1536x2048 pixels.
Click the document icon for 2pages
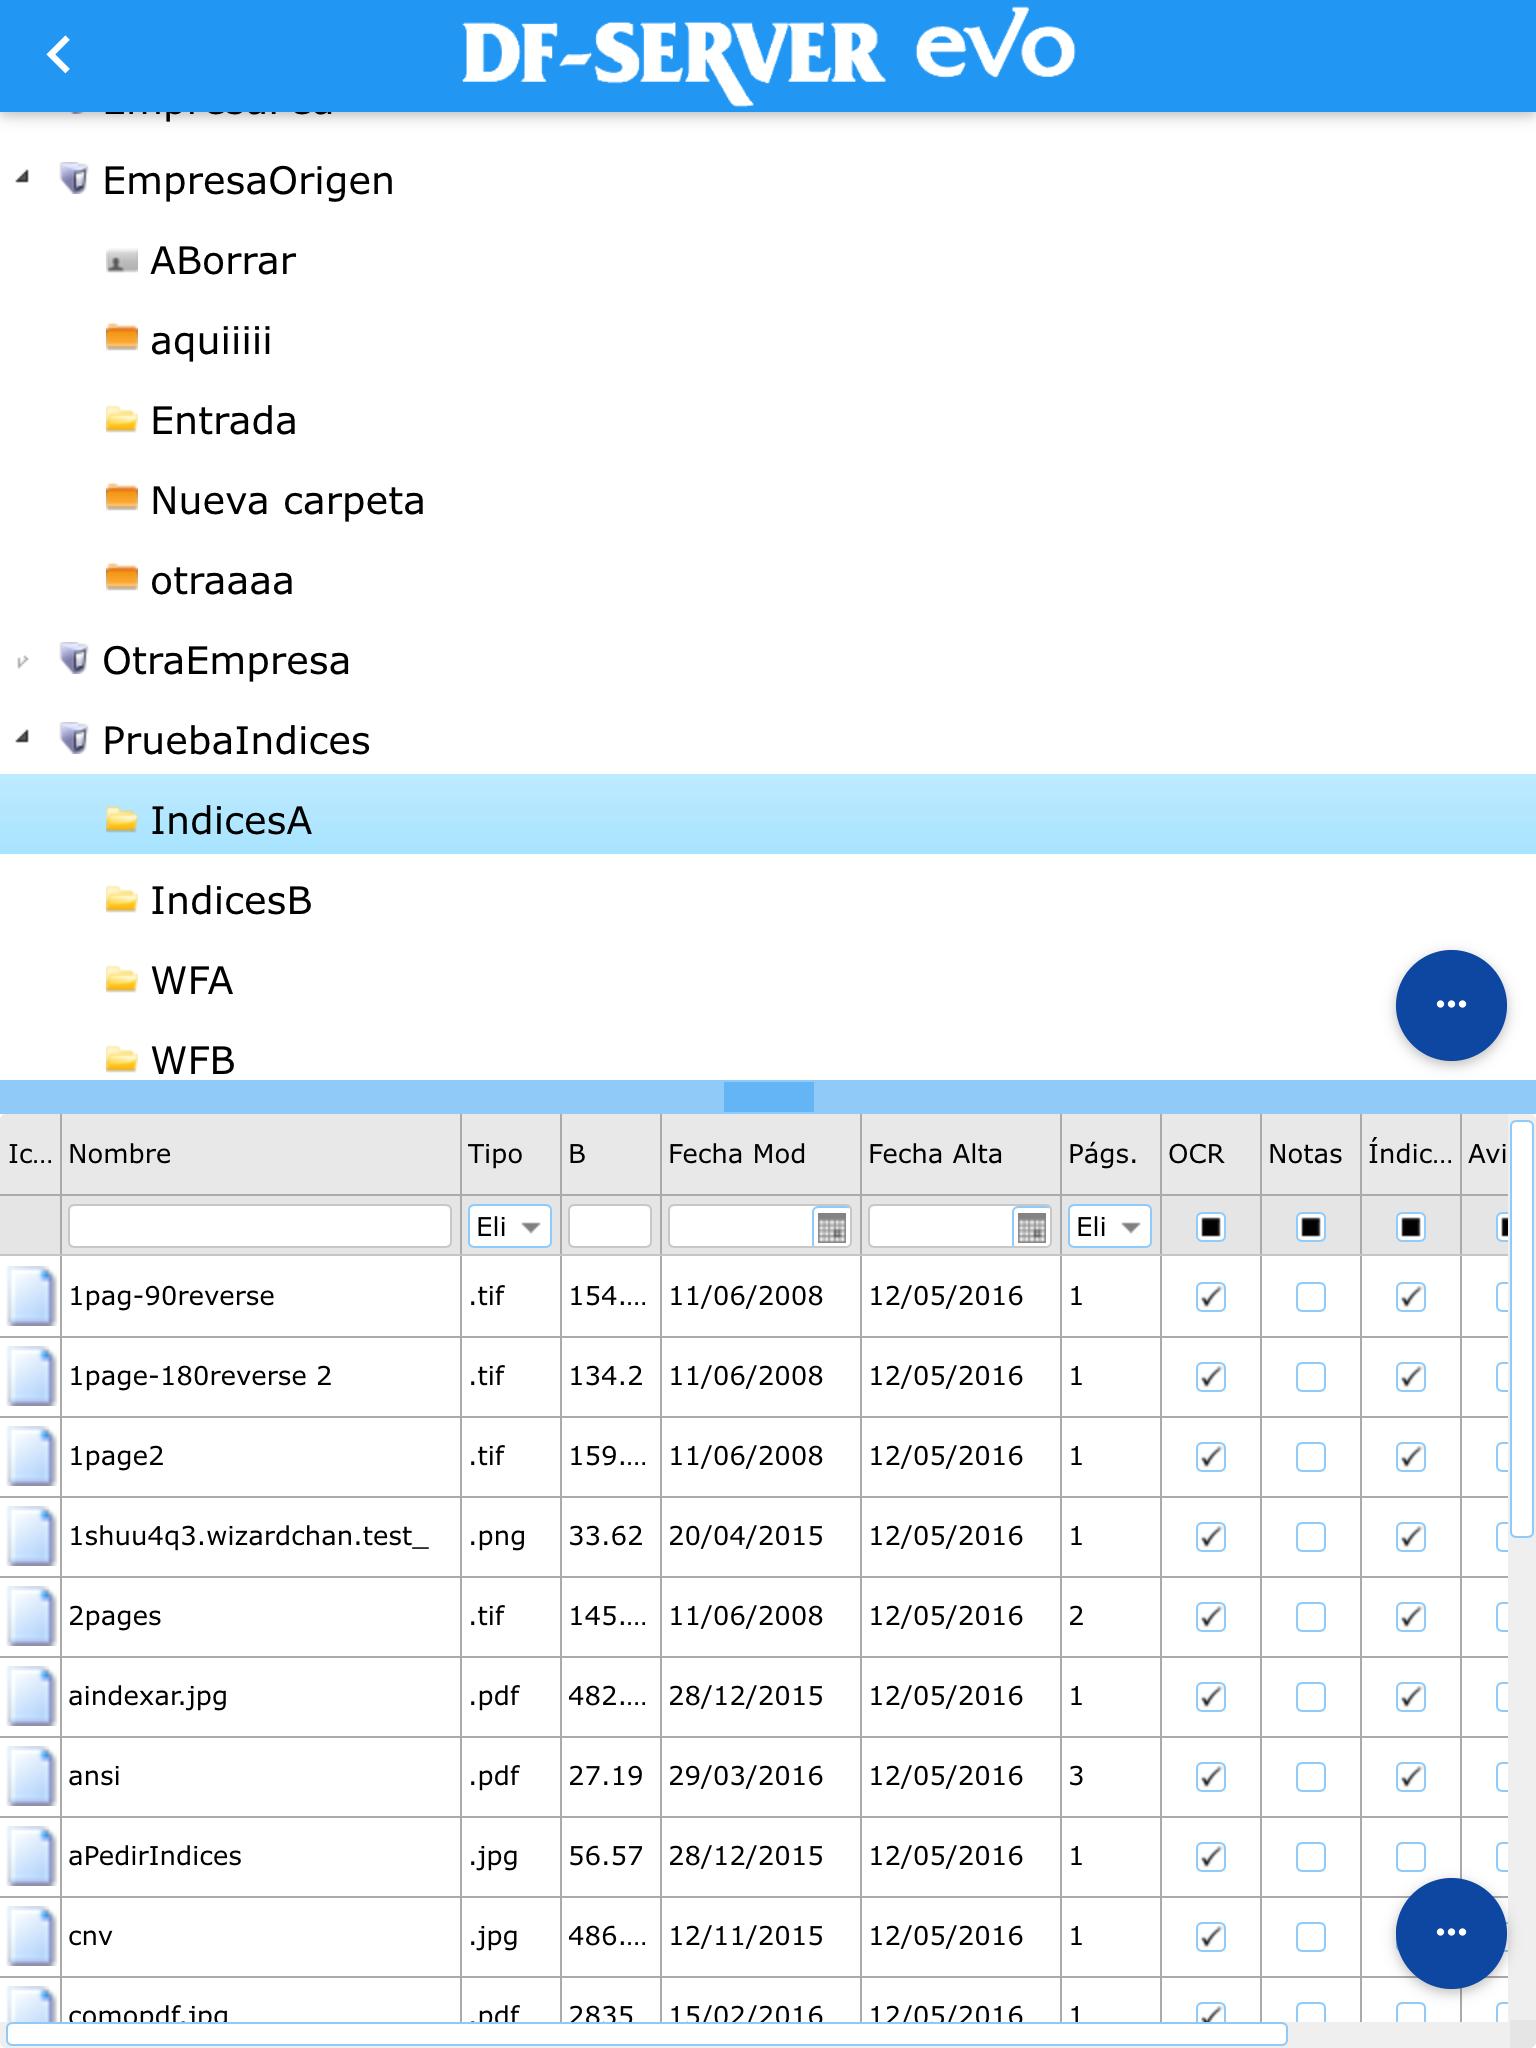[30, 1616]
